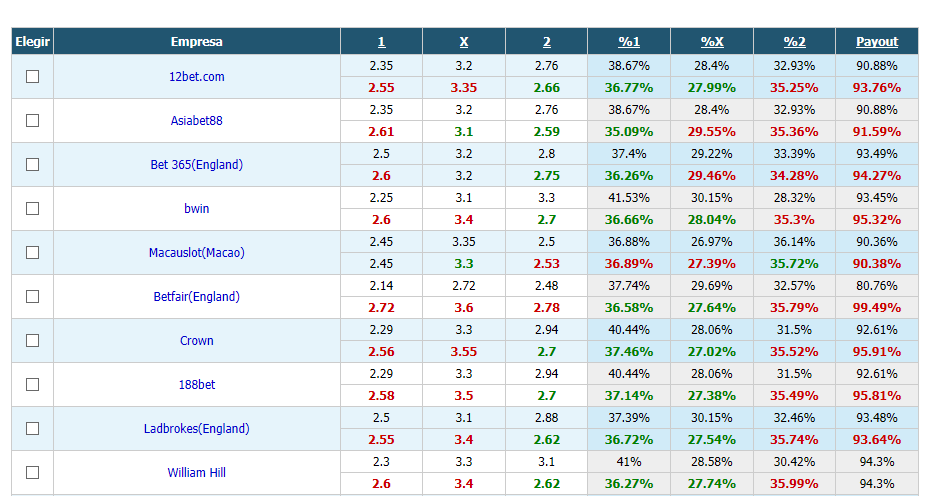The width and height of the screenshot is (929, 496).
Task: Enable the Macauslot(Macao) checkbox
Action: pyautogui.click(x=33, y=252)
